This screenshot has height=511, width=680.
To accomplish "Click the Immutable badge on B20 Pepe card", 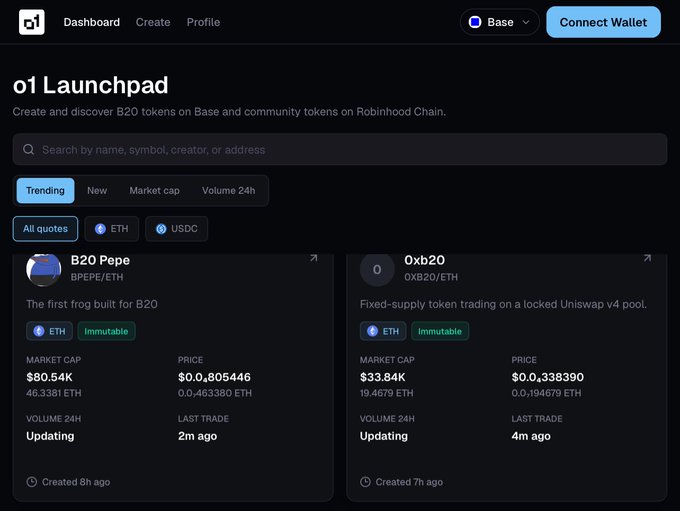I will [106, 331].
